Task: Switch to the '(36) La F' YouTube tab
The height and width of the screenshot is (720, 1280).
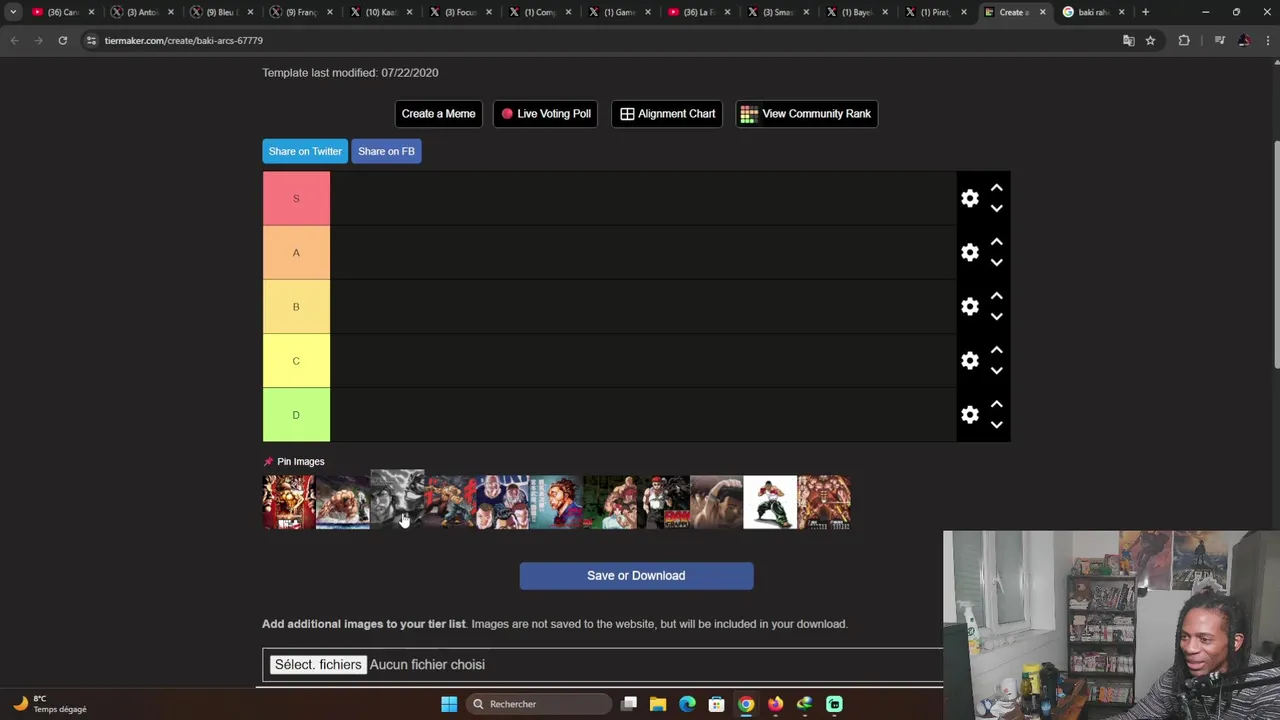Action: pyautogui.click(x=697, y=12)
